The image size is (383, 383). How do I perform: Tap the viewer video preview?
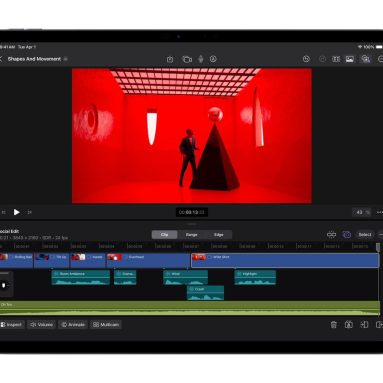click(192, 136)
